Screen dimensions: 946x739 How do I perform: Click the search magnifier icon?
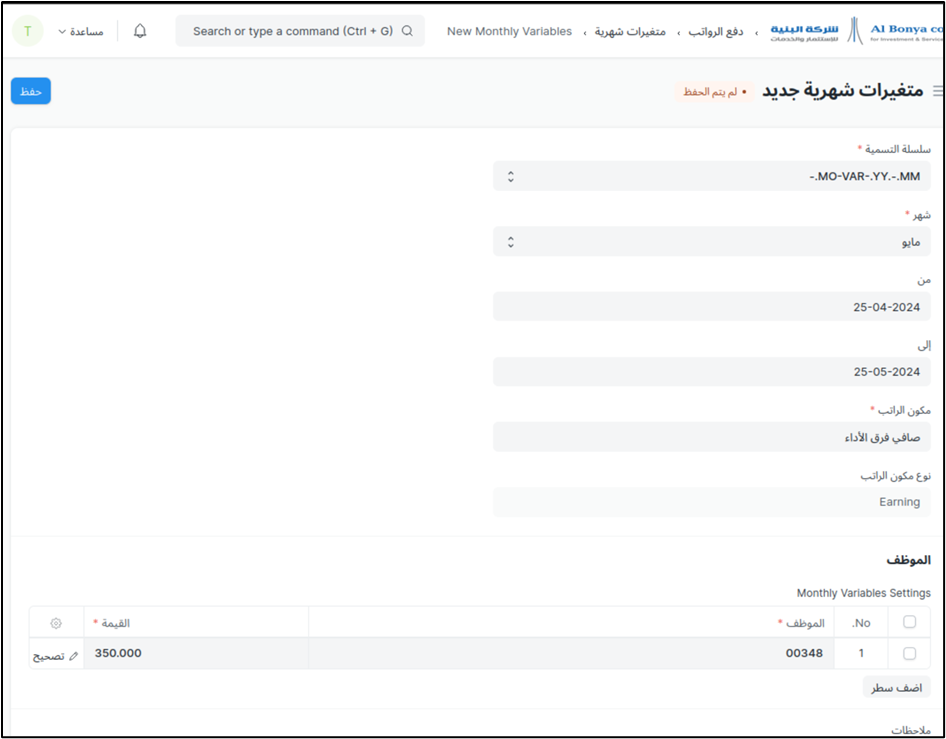pyautogui.click(x=407, y=31)
